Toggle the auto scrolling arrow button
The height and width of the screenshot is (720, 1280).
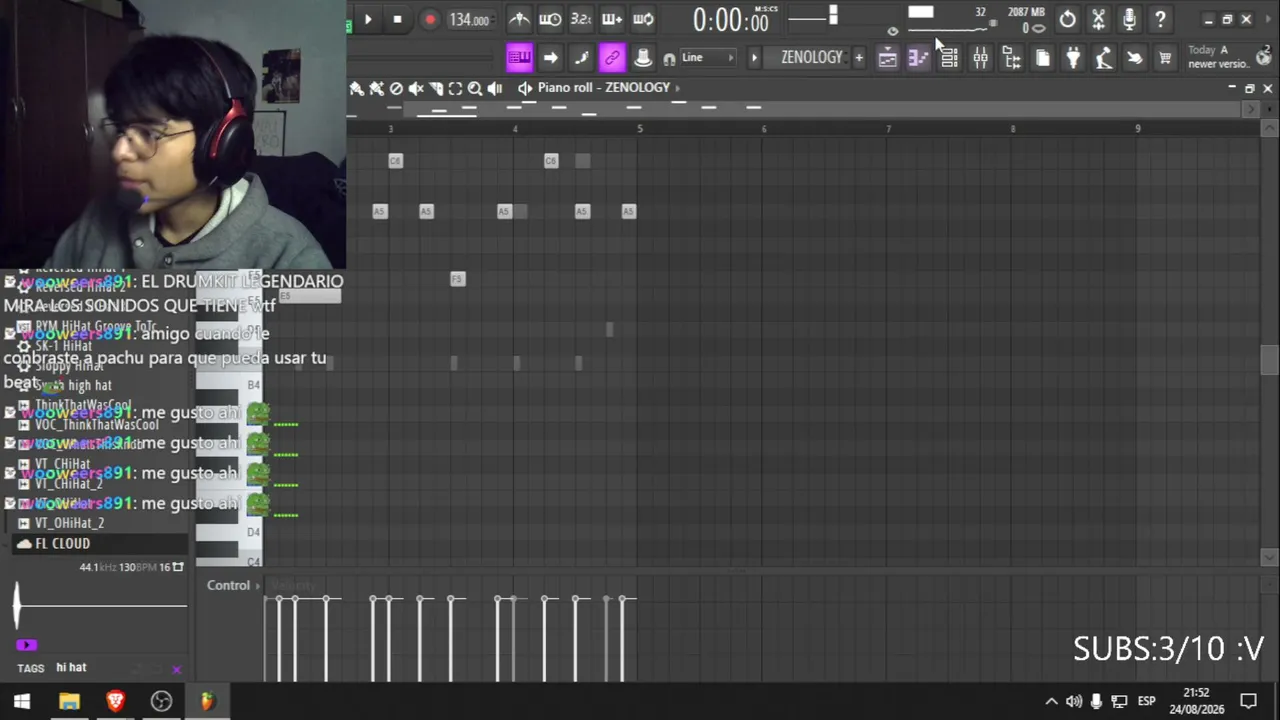550,58
